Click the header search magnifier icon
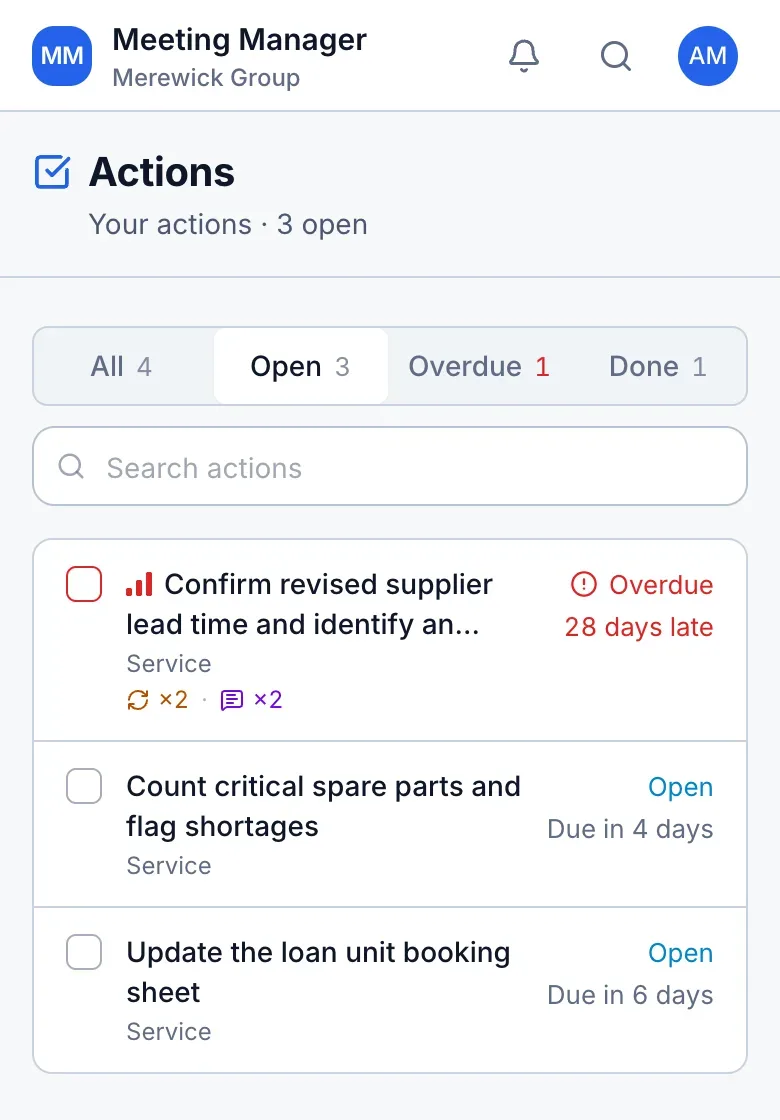The image size is (780, 1120). (616, 56)
